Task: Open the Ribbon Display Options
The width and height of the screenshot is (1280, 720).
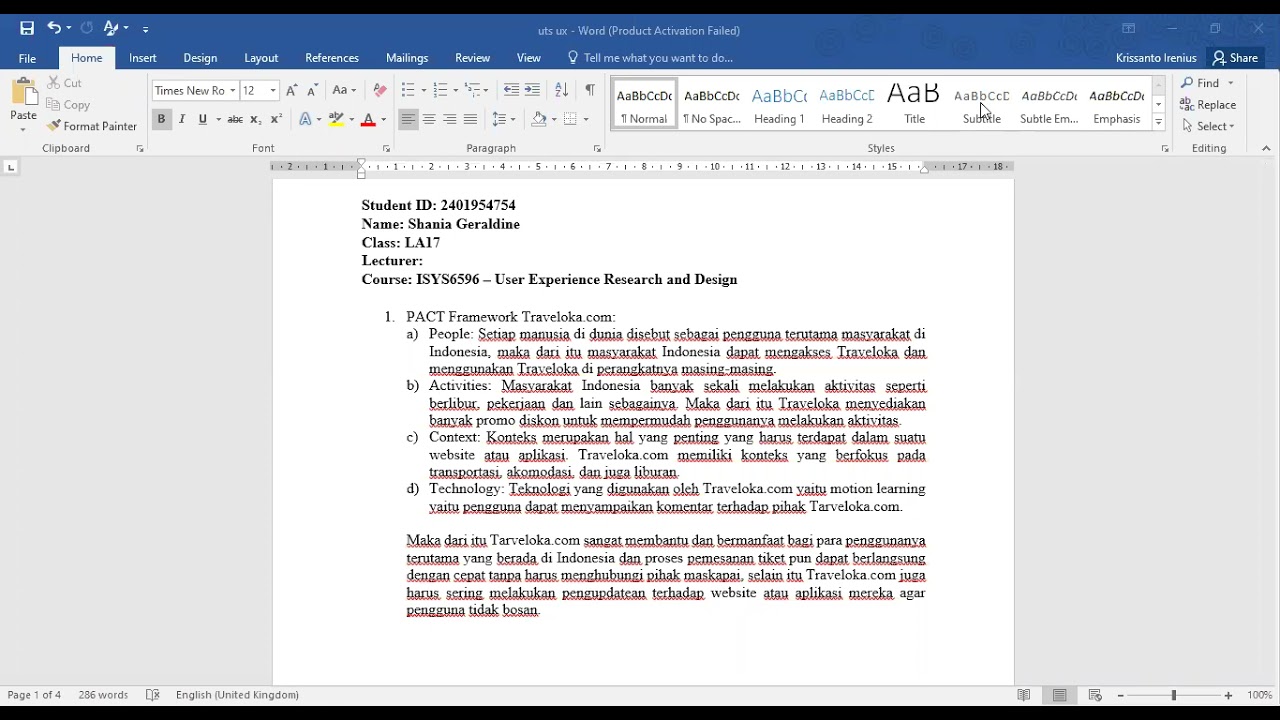Action: point(1128,29)
